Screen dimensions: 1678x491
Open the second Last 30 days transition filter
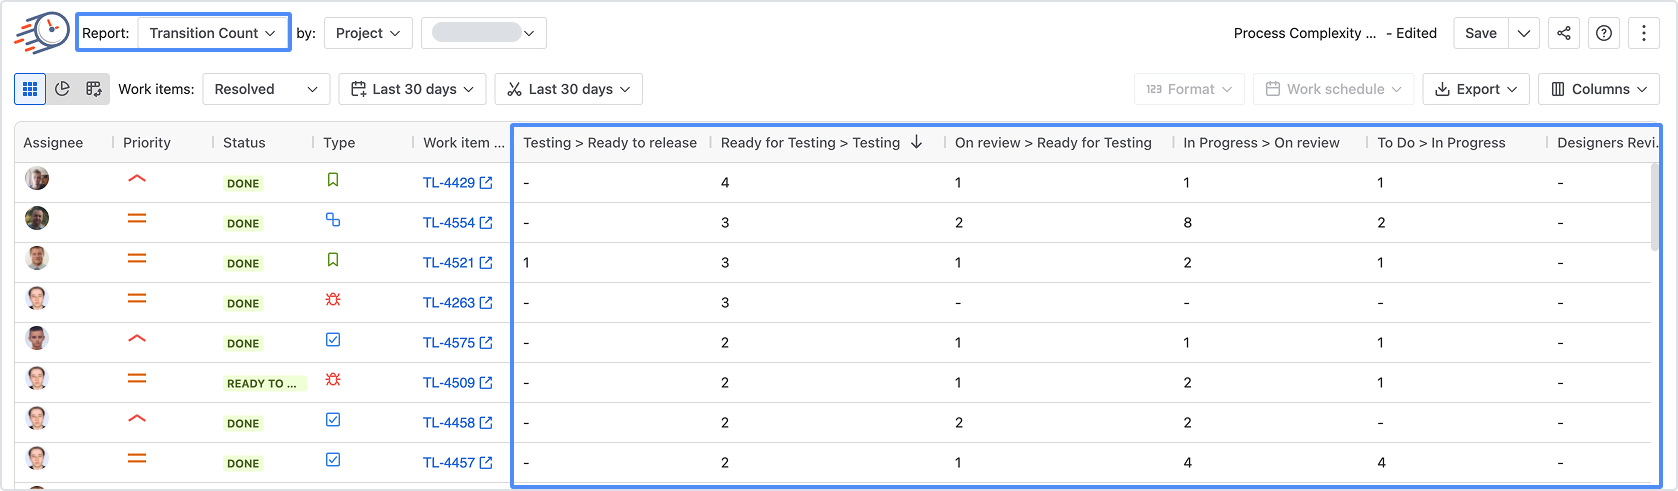569,89
